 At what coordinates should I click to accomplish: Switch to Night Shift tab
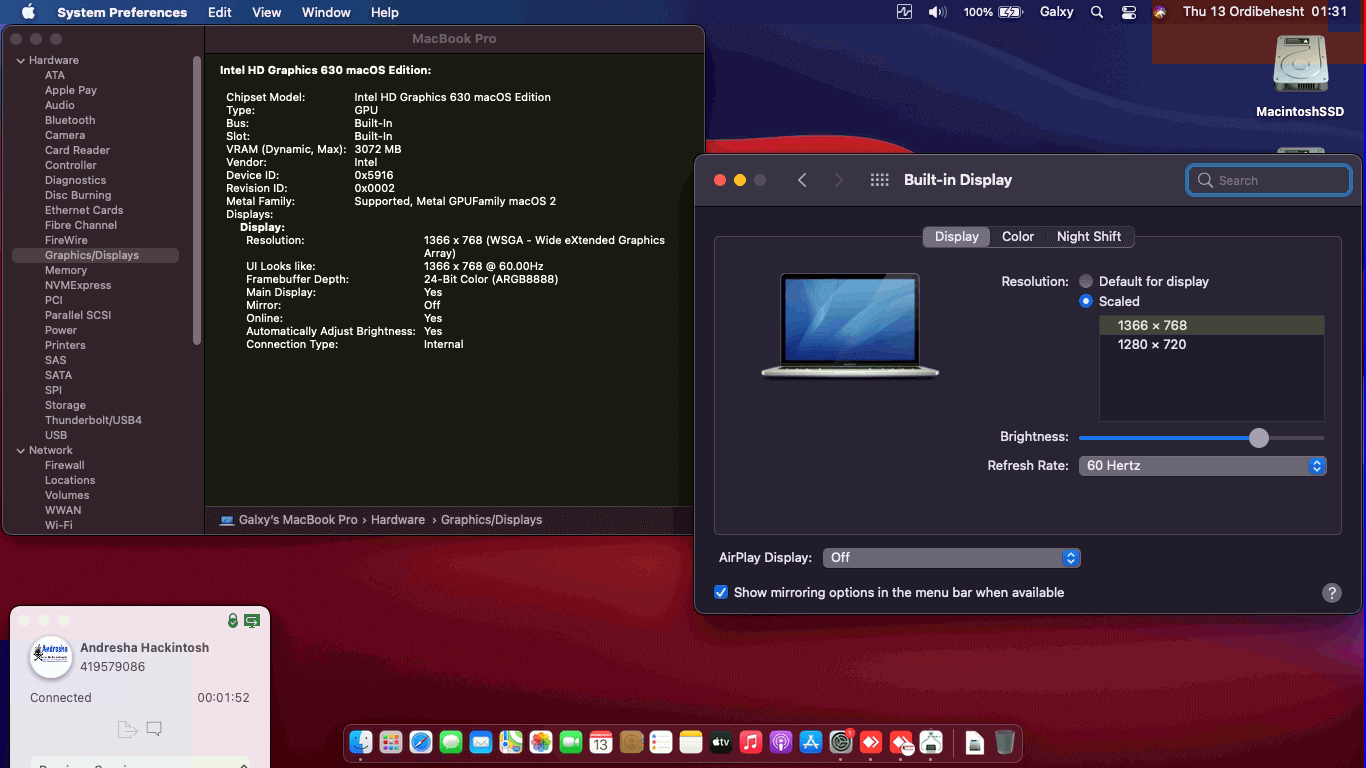click(x=1089, y=237)
